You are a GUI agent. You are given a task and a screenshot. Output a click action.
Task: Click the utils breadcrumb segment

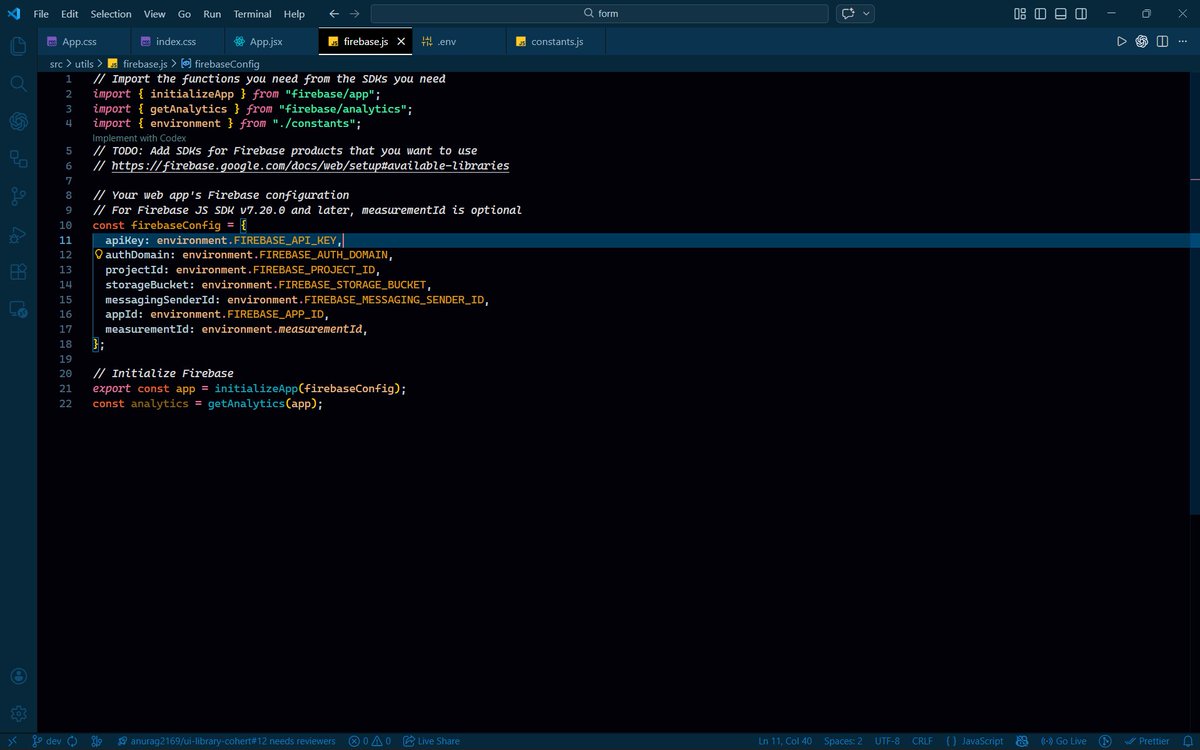tap(84, 64)
